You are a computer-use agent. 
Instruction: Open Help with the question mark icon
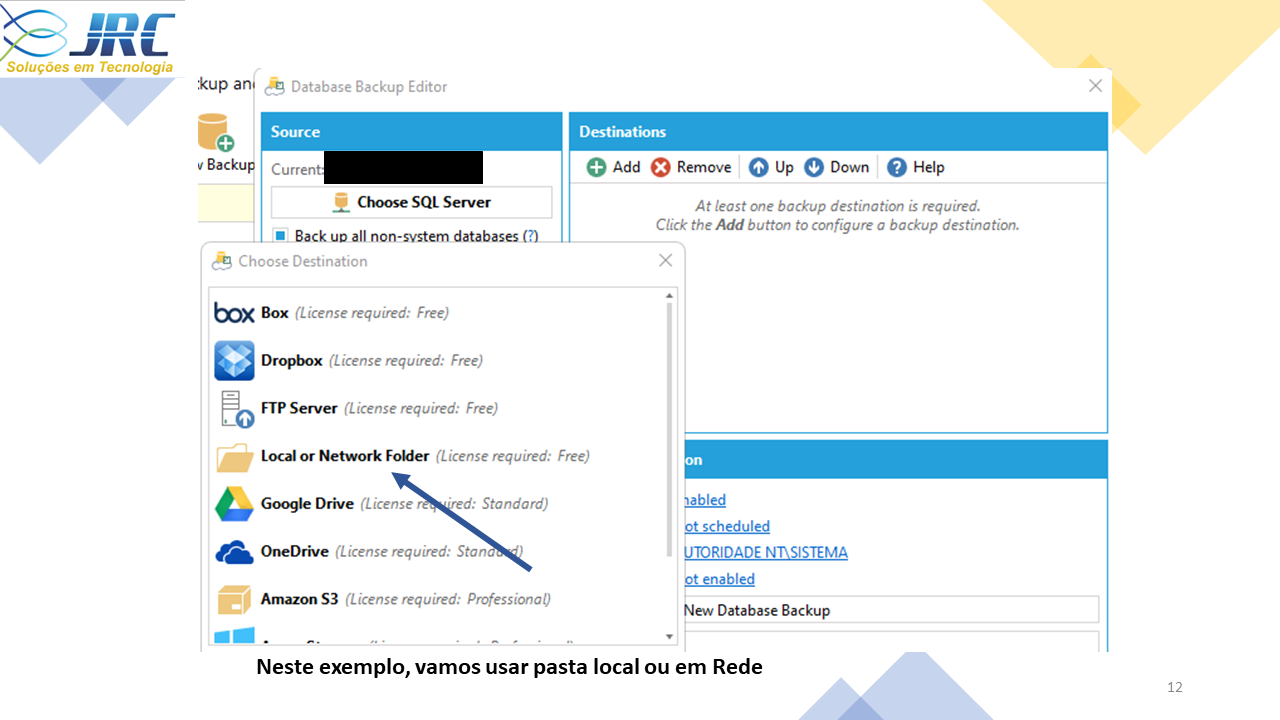[x=897, y=167]
